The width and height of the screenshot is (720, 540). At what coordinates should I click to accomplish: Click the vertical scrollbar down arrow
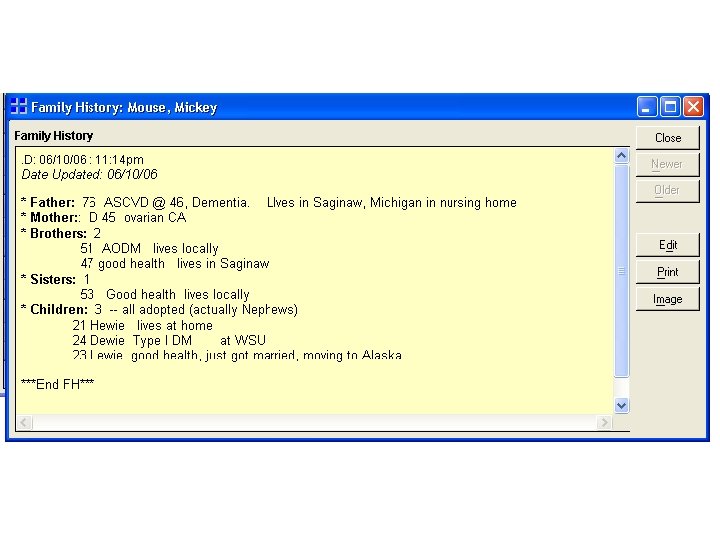tap(621, 405)
